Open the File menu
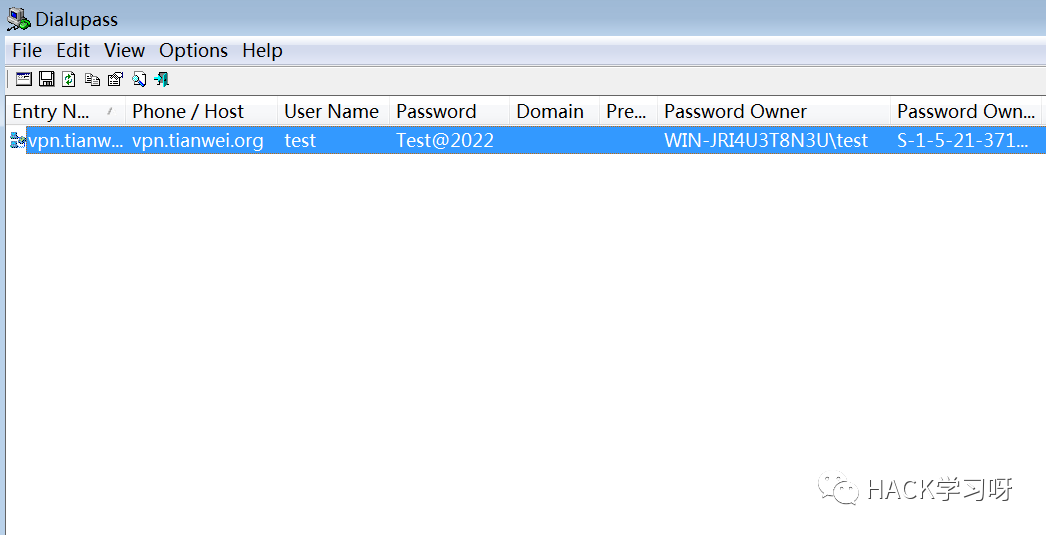This screenshot has width=1046, height=535. click(27, 50)
